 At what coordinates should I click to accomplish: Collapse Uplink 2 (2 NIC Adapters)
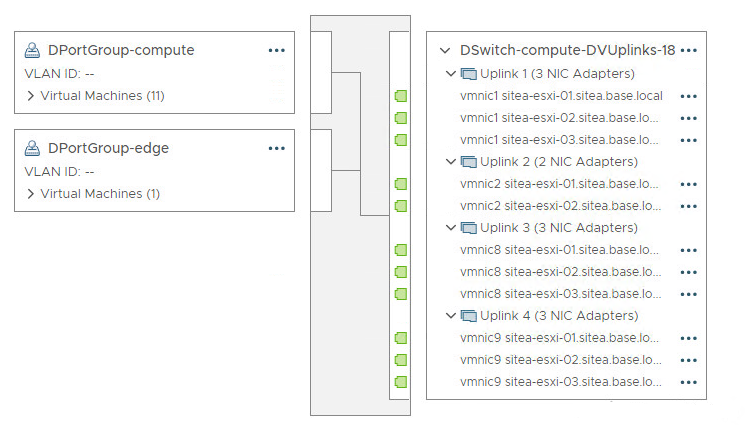coord(451,162)
